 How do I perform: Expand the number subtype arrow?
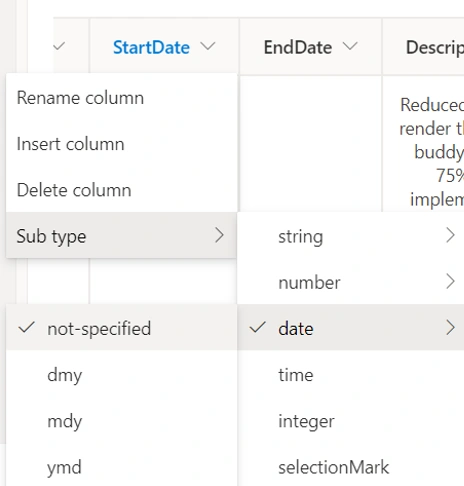(450, 282)
